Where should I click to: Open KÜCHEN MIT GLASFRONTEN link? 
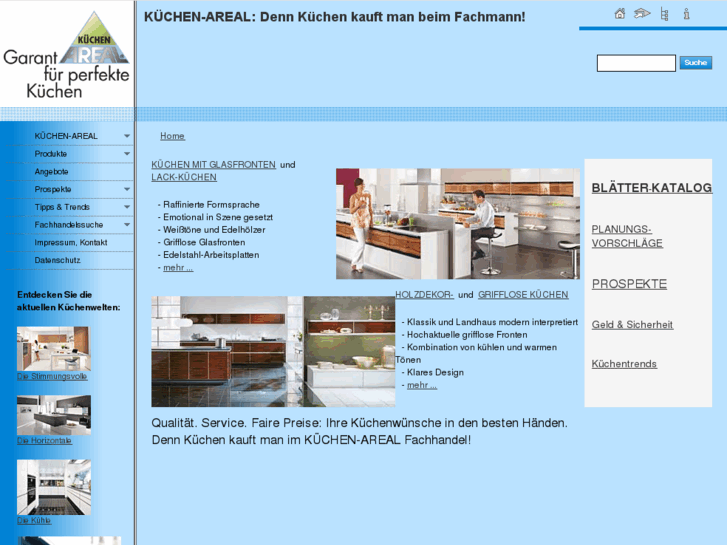[x=214, y=165]
